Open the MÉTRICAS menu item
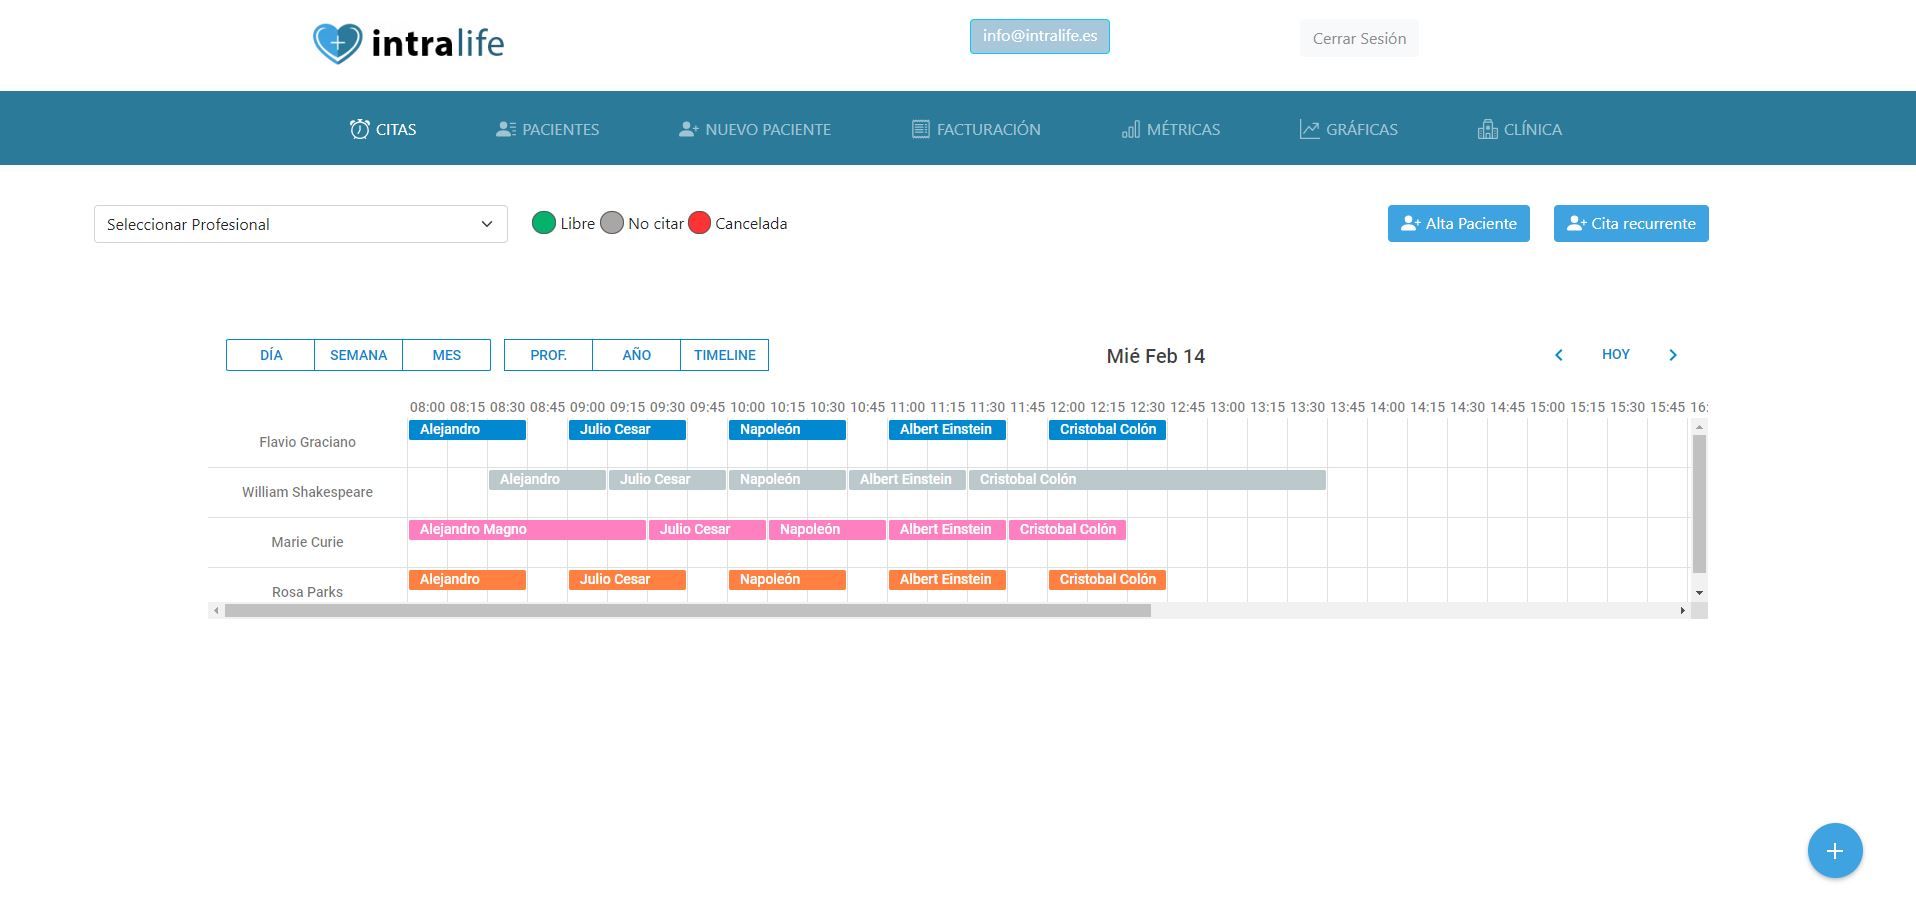The image size is (1916, 908). pos(1171,129)
